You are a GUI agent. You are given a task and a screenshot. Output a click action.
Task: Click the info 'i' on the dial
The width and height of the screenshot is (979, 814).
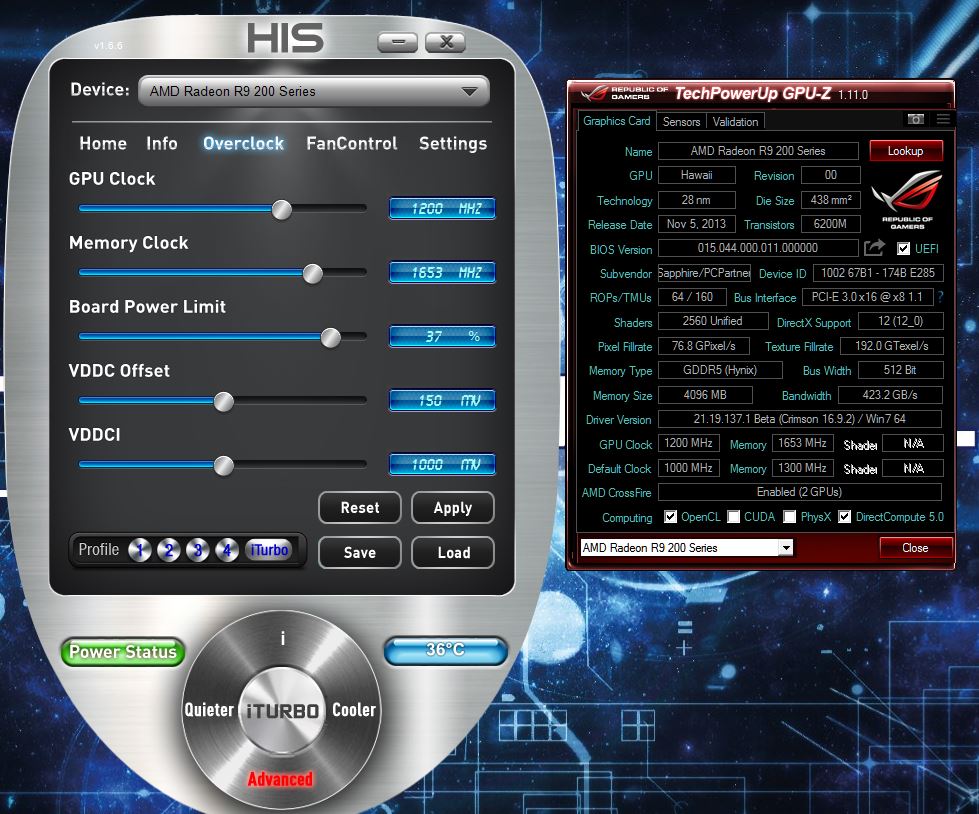coord(283,638)
